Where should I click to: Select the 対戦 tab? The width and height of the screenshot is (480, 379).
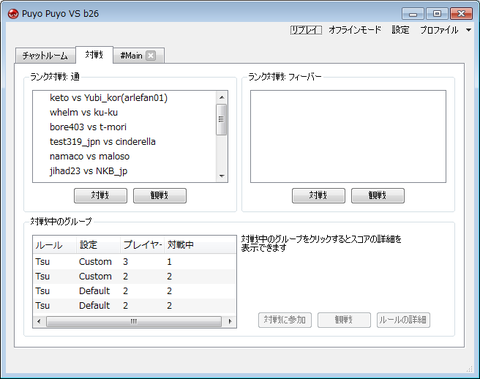94,55
